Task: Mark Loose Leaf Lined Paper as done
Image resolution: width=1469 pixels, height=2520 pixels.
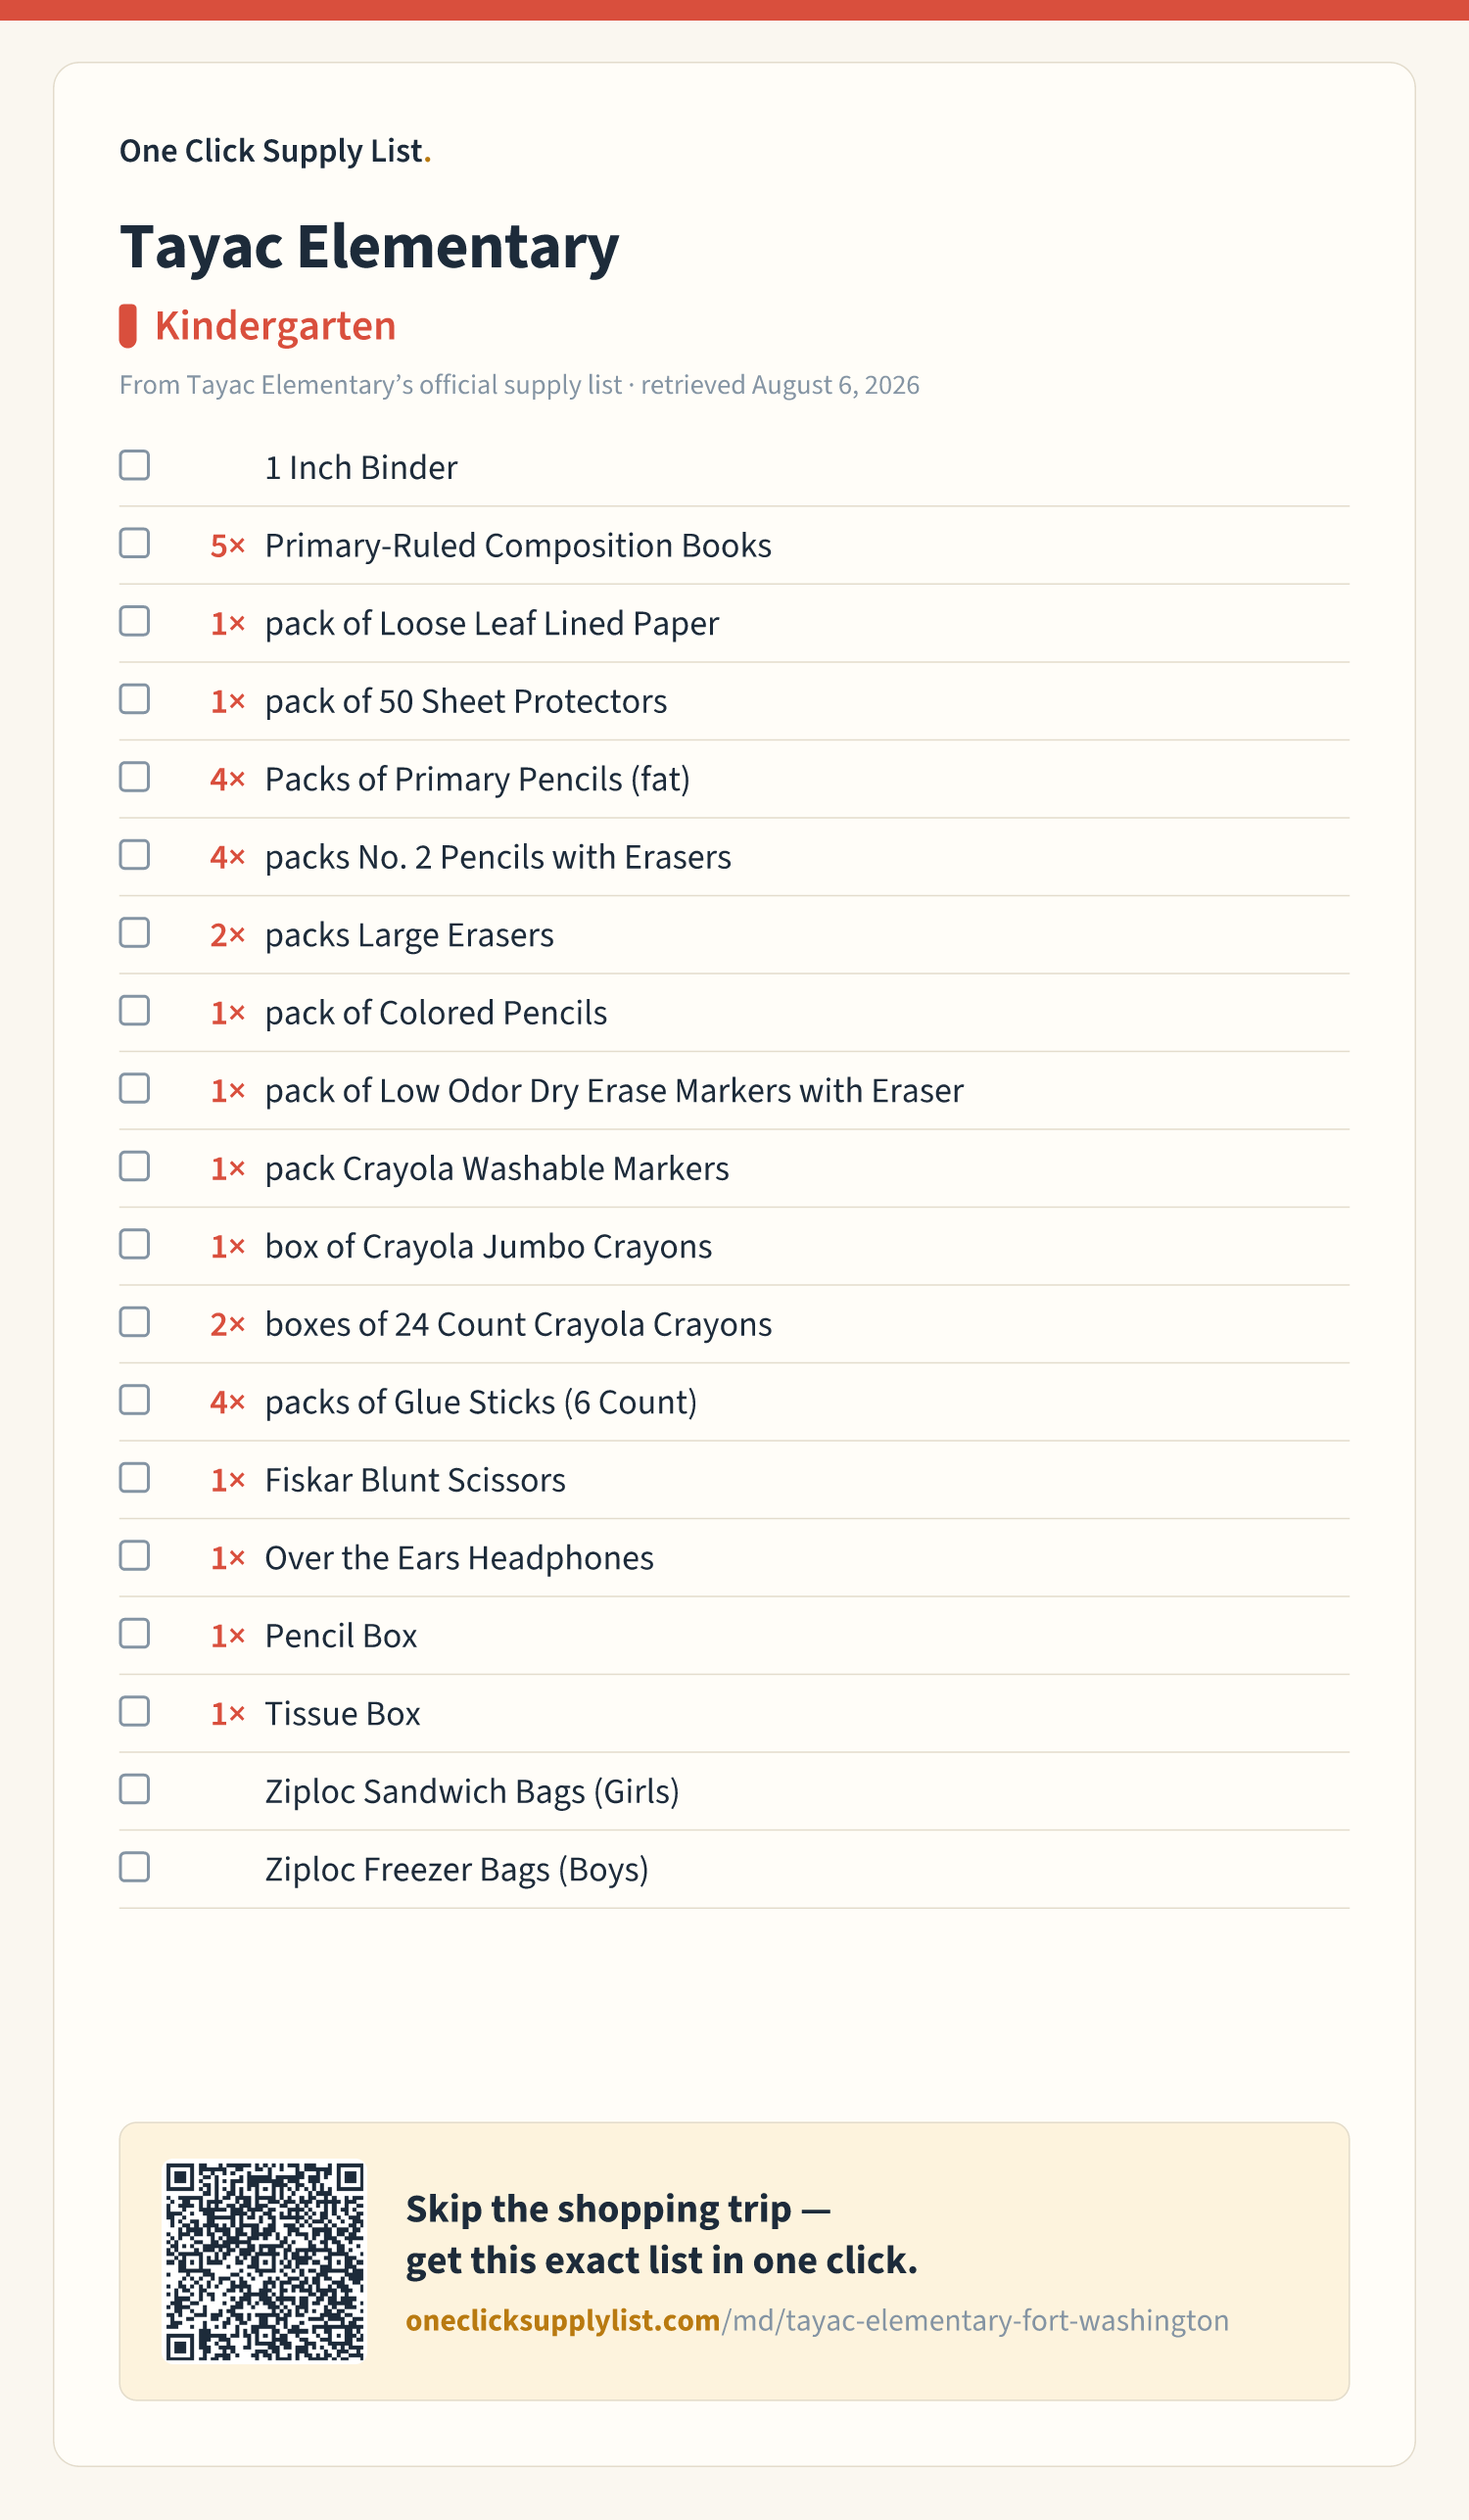Action: coord(134,621)
